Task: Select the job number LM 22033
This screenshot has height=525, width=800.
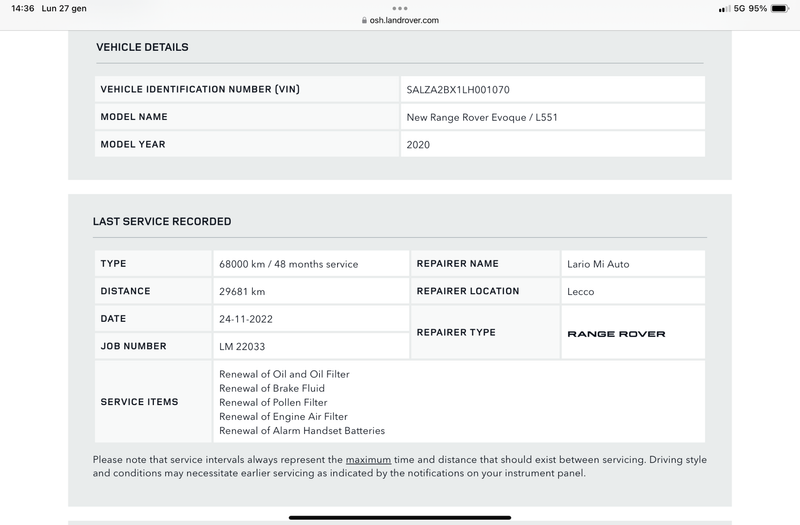Action: 242,346
